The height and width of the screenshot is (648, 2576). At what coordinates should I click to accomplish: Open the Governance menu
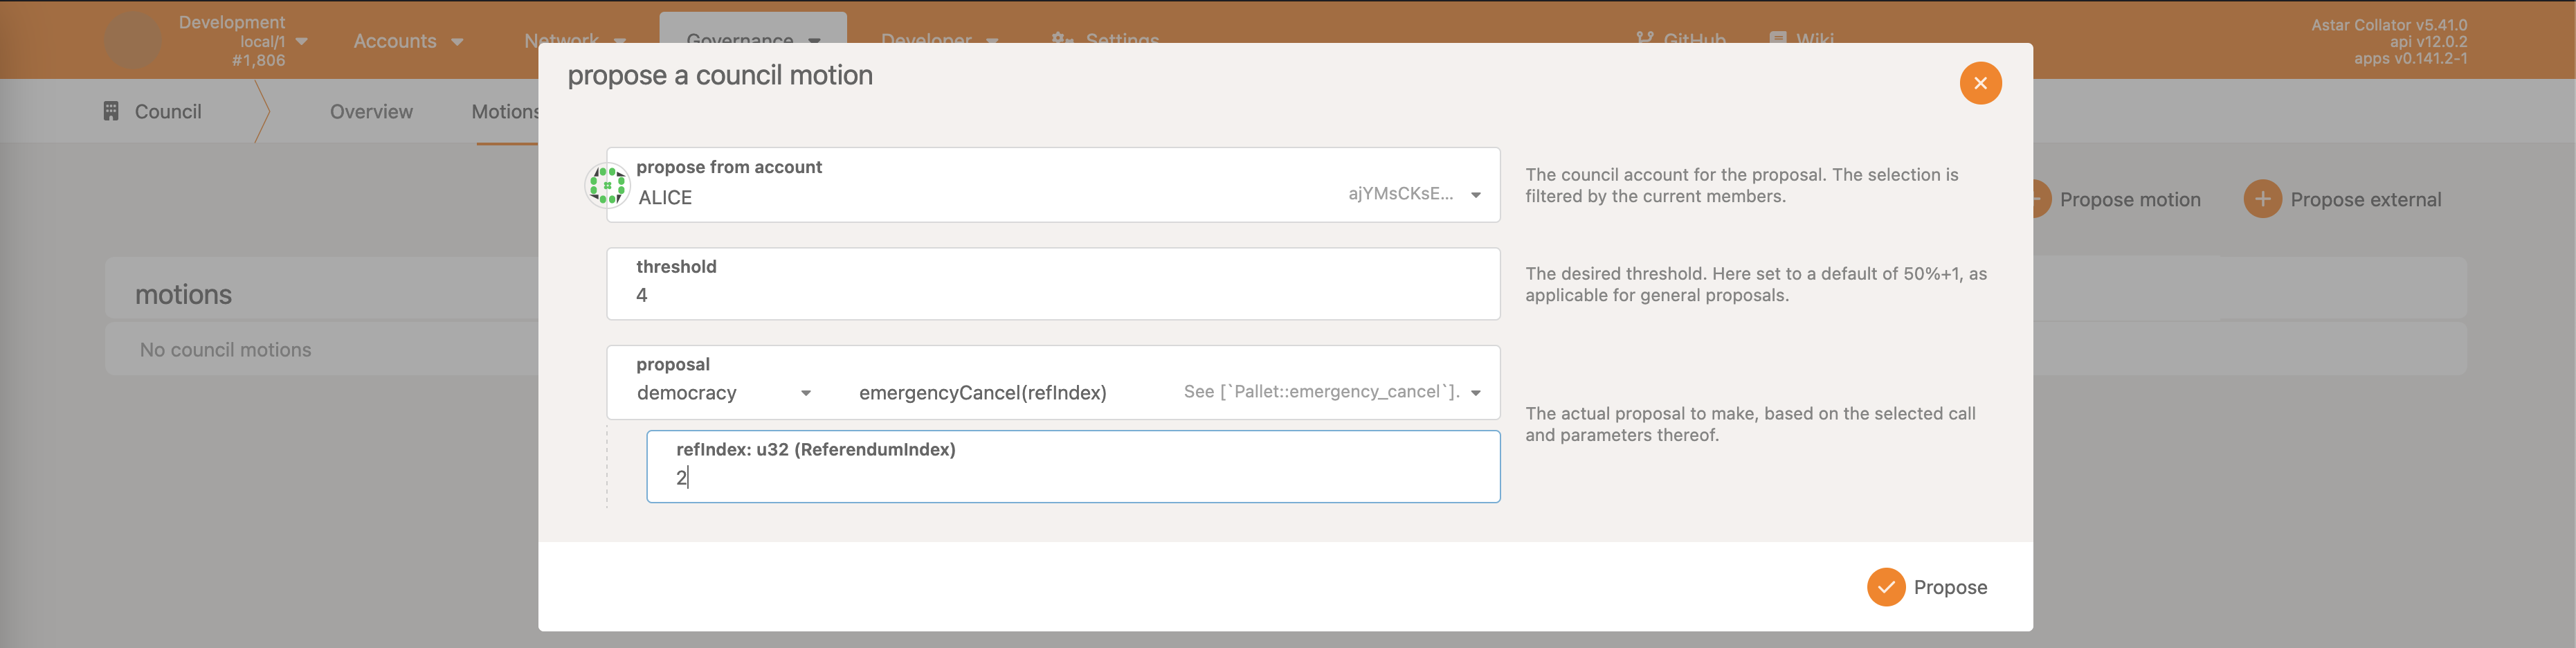tap(752, 38)
